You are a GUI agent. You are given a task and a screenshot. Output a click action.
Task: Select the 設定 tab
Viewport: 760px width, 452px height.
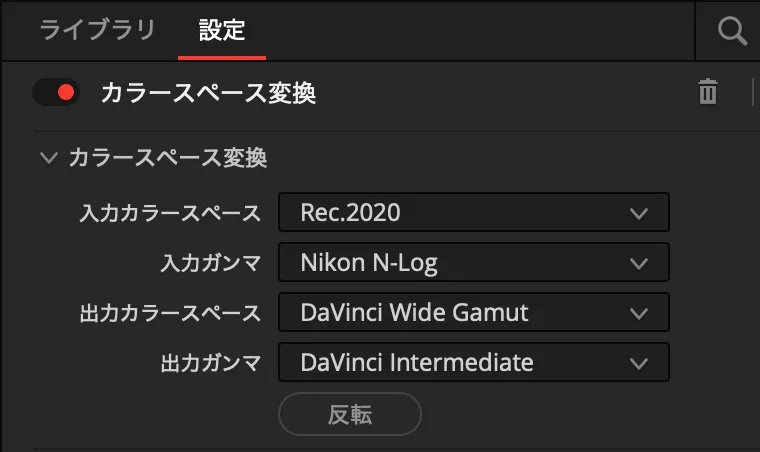pos(221,30)
